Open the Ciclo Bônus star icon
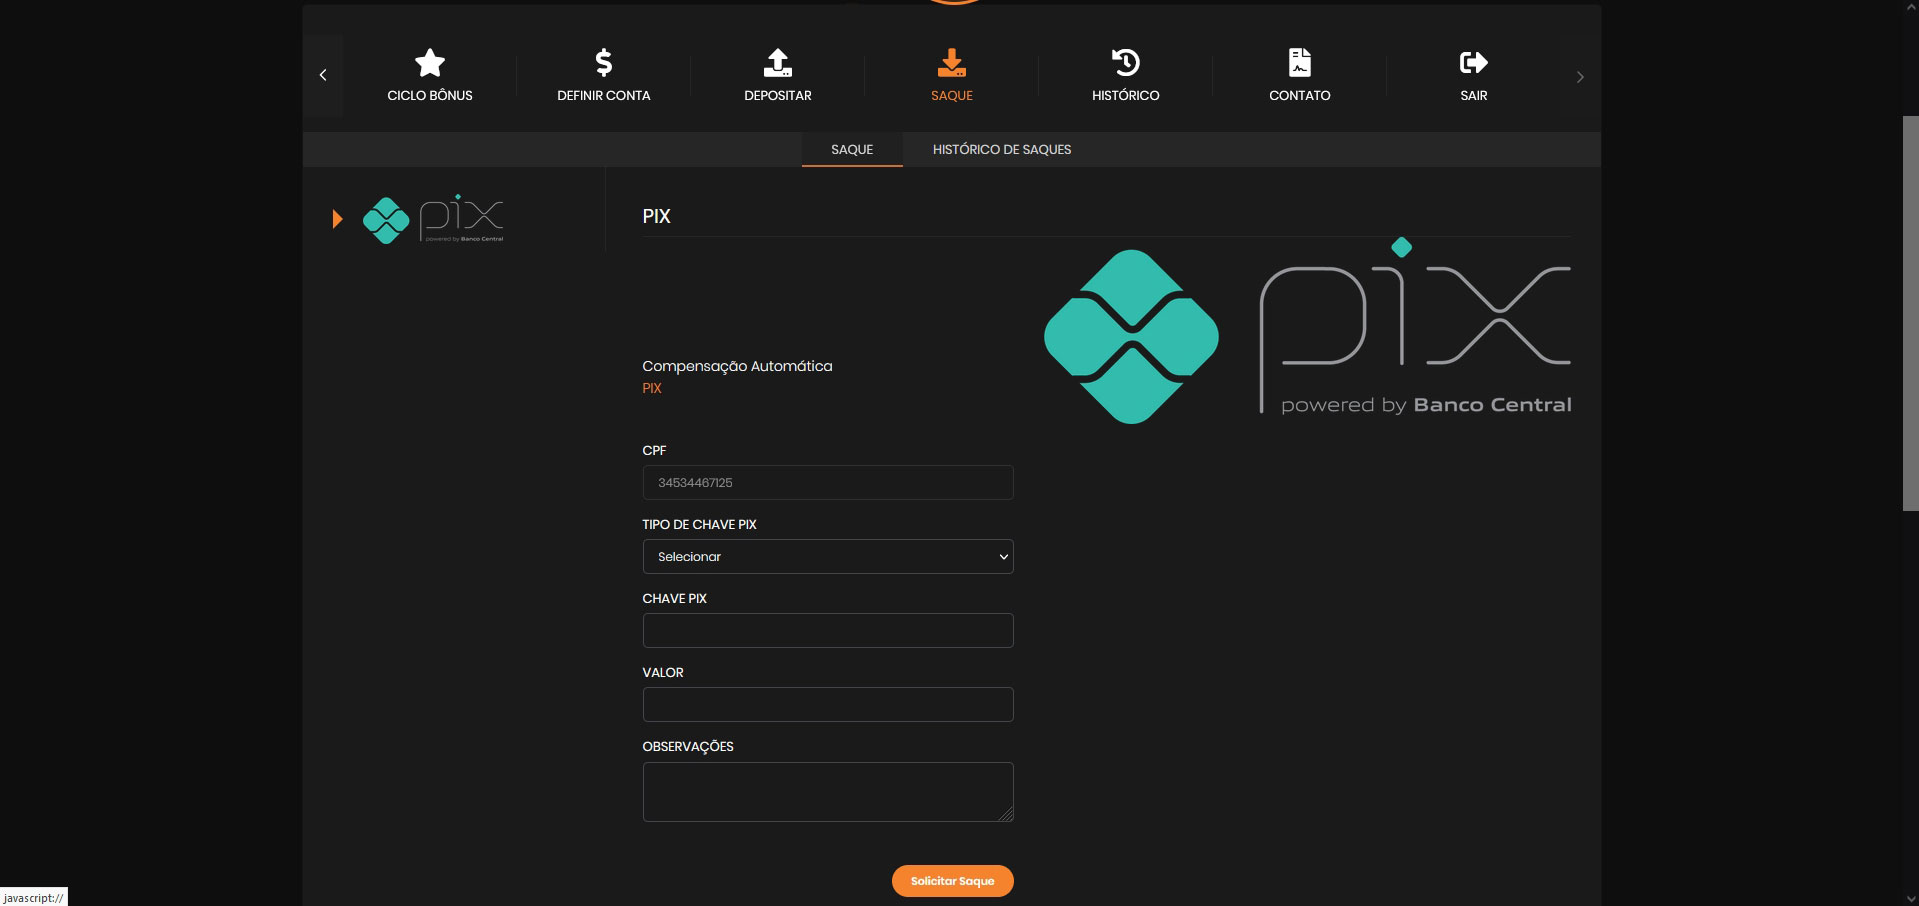Viewport: 1919px width, 906px height. (x=430, y=63)
